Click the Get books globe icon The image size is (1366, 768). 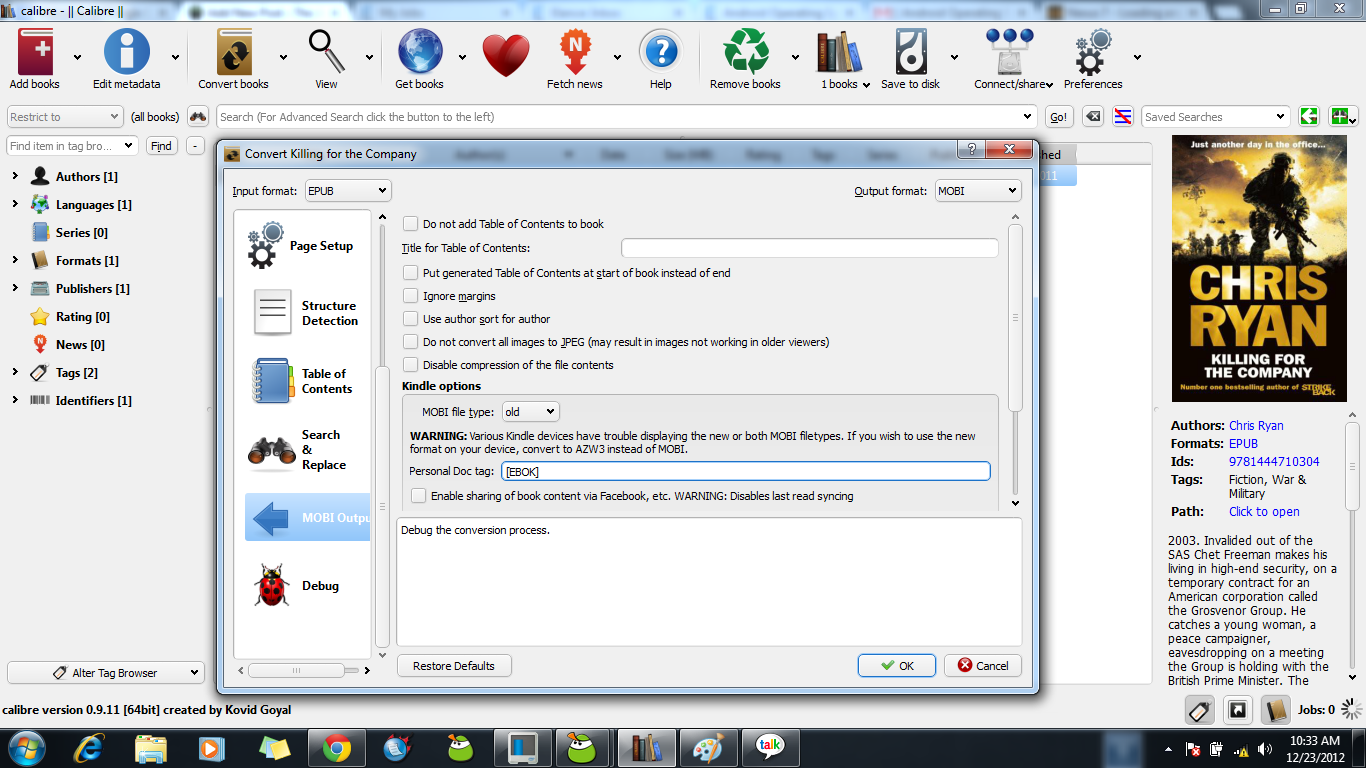pyautogui.click(x=419, y=53)
